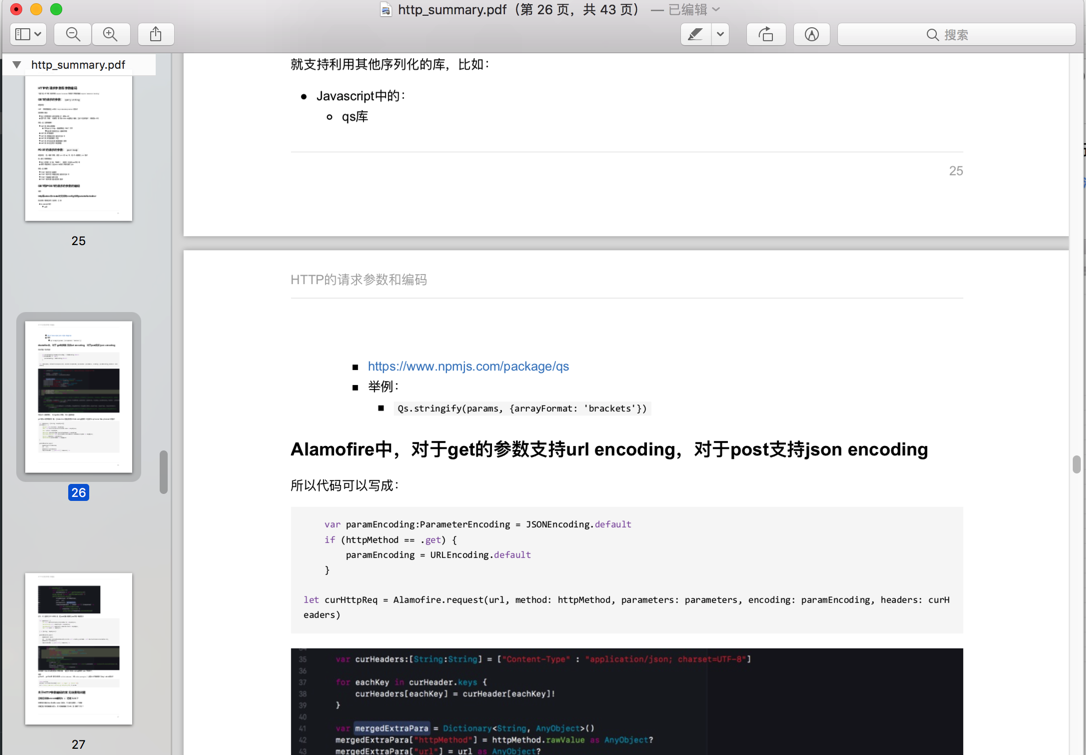Zoom out using the minus magnifier
Image resolution: width=1086 pixels, height=755 pixels.
click(x=73, y=34)
